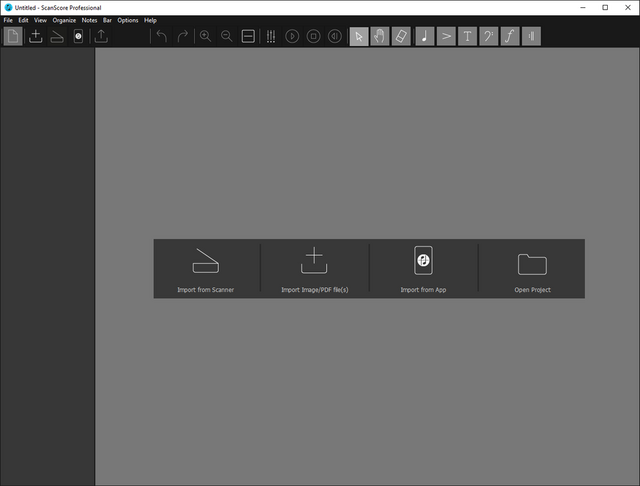Start playback with the play button
Viewport: 640px width, 486px height.
click(292, 36)
